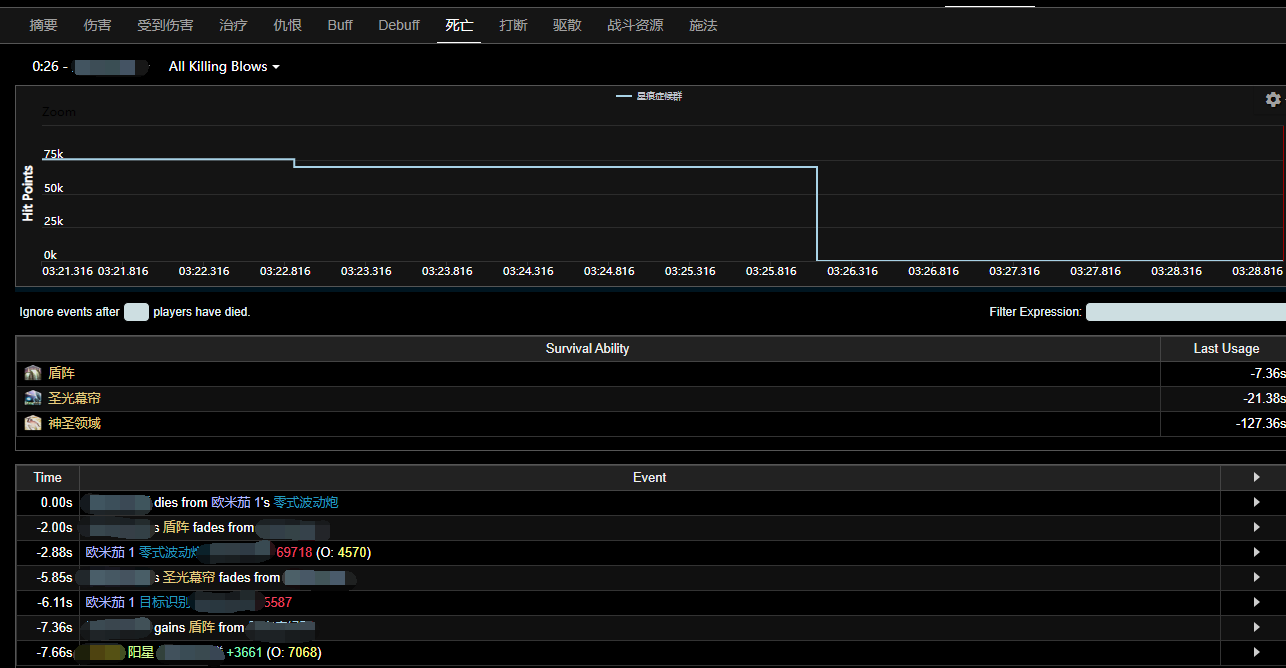This screenshot has width=1286, height=668.
Task: Click the 圣光幕帘 ability icon
Action: coord(33,398)
